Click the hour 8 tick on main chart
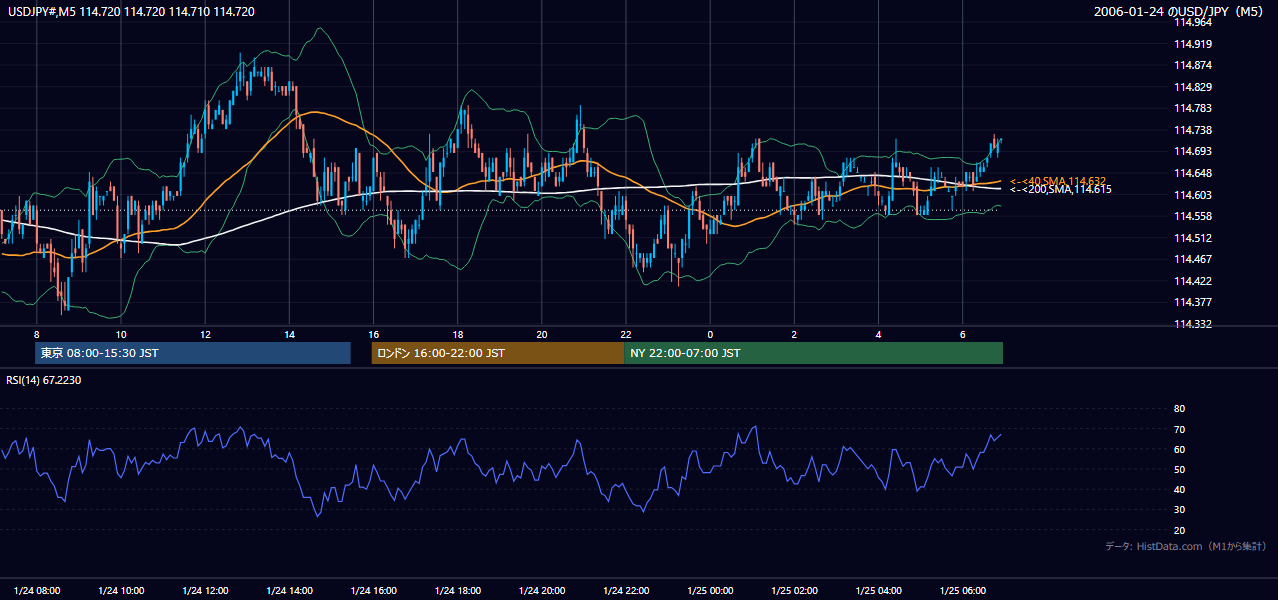The width and height of the screenshot is (1278, 600). click(x=36, y=333)
